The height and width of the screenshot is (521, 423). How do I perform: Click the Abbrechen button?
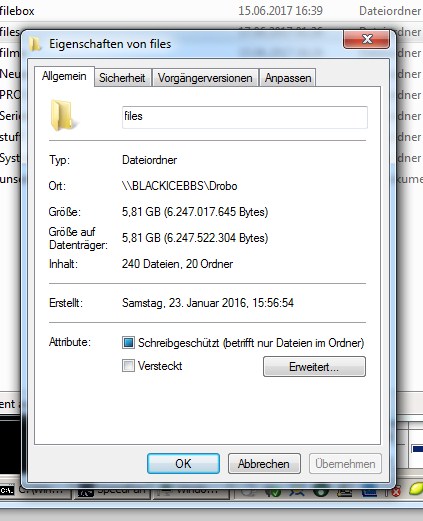(264, 463)
